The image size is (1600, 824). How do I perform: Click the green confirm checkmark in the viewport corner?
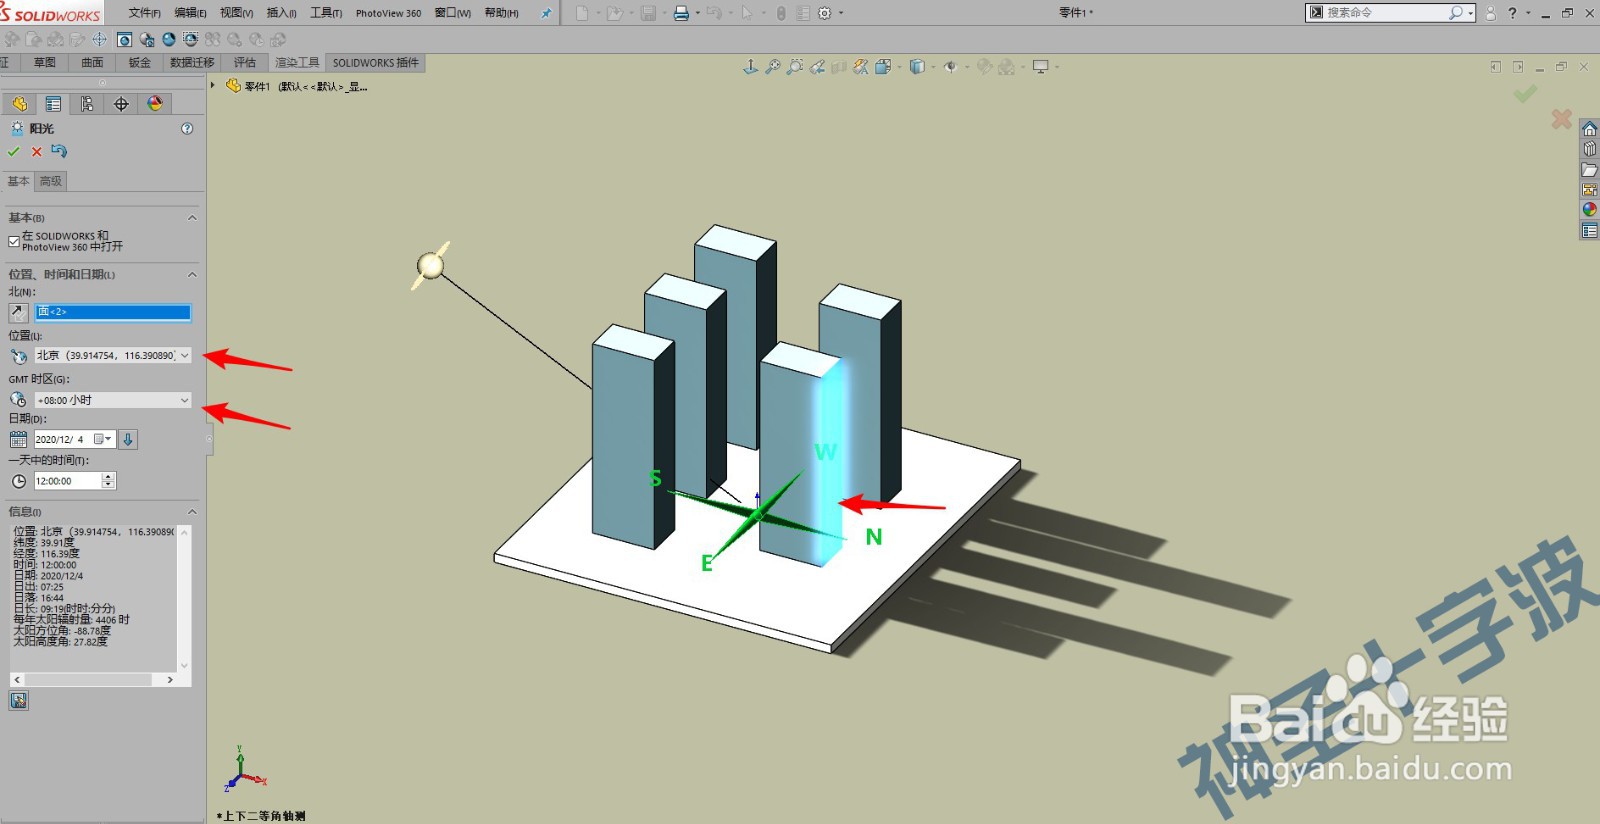click(1525, 94)
